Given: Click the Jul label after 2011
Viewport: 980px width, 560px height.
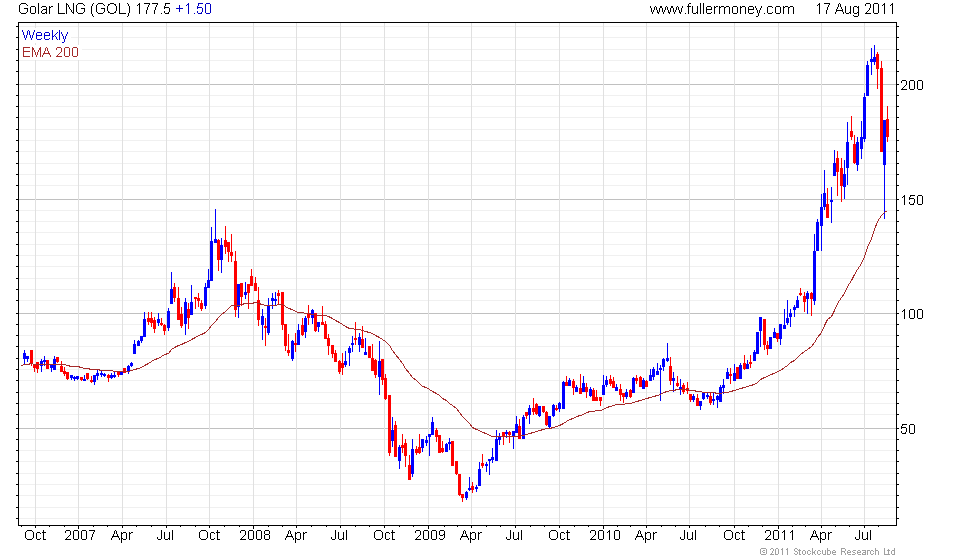Looking at the screenshot, I should tap(863, 536).
